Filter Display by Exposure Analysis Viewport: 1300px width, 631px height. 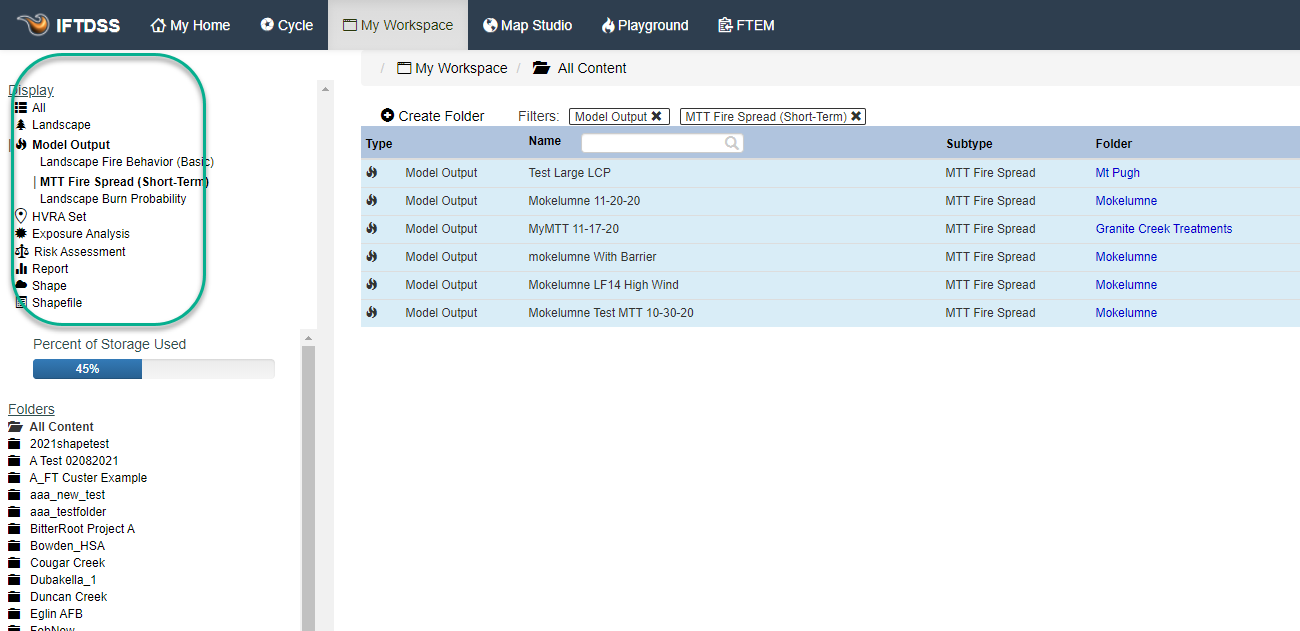coord(72,234)
